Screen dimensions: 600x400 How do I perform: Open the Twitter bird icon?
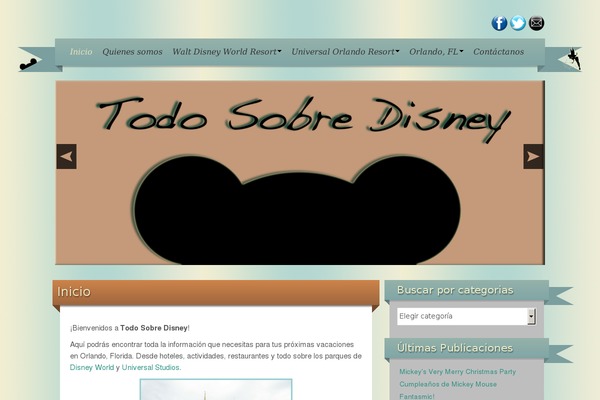point(518,23)
